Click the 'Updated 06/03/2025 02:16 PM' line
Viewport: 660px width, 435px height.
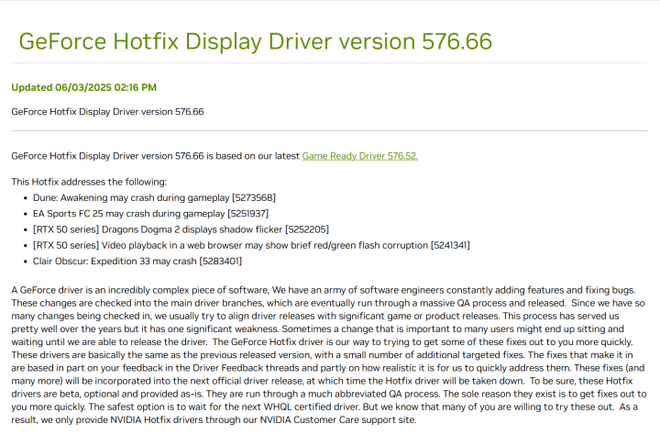click(x=84, y=88)
